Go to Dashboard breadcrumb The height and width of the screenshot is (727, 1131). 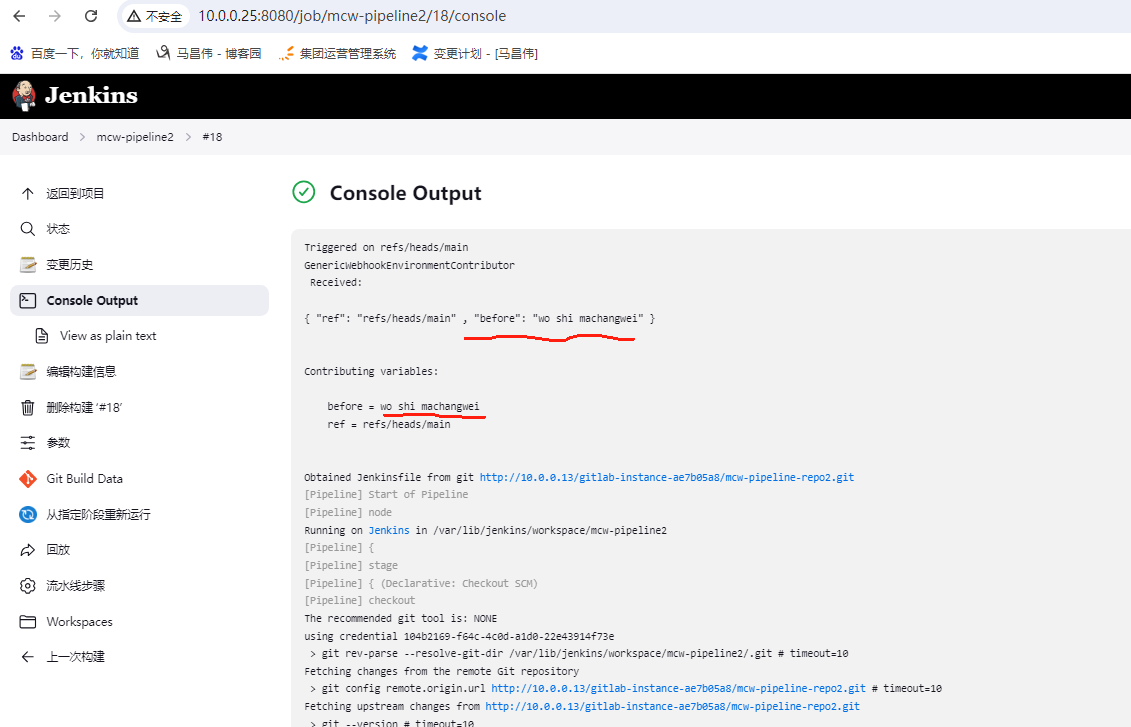click(x=40, y=137)
